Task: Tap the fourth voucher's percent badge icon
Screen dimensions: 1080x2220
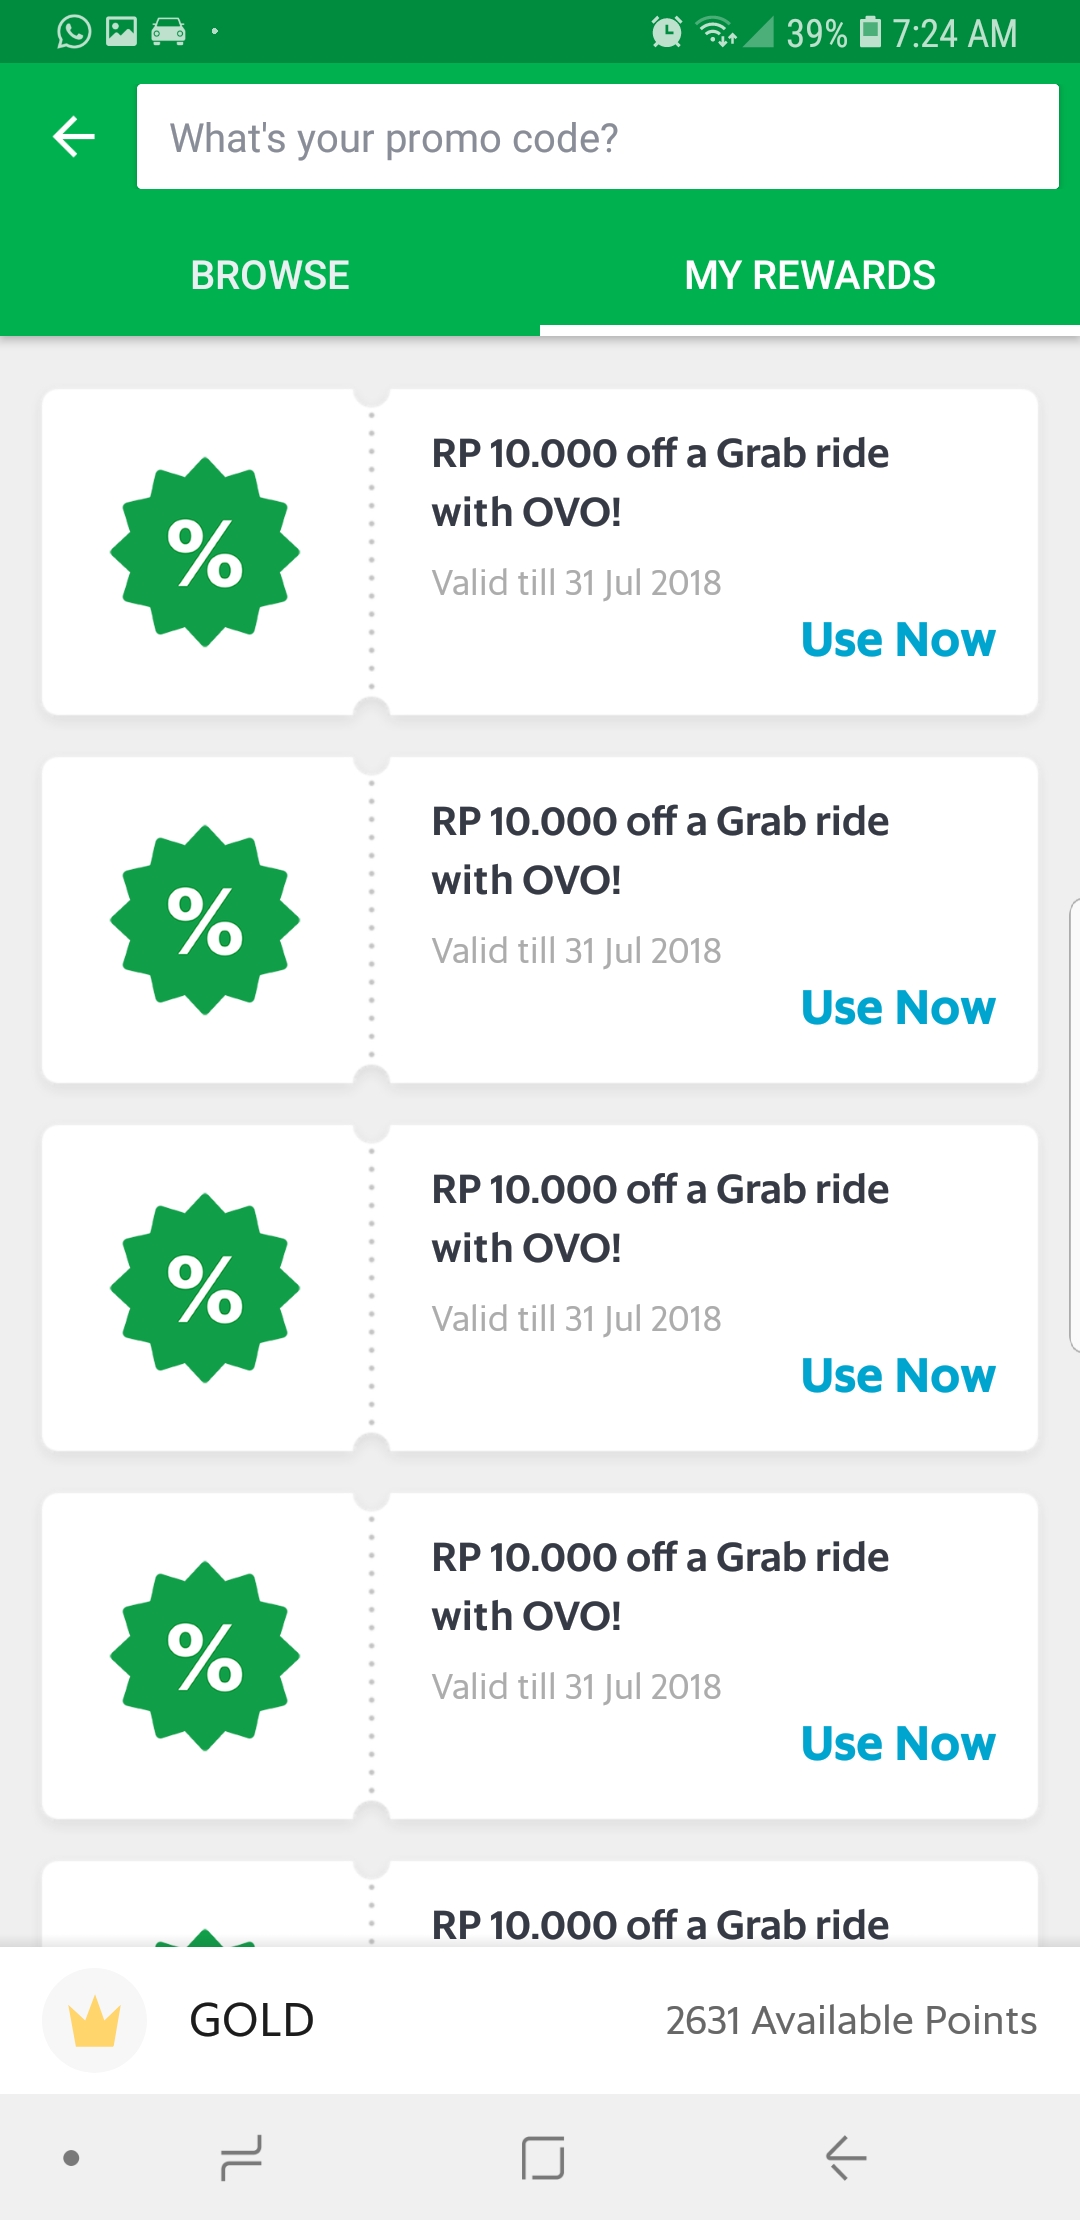Action: tap(205, 1656)
